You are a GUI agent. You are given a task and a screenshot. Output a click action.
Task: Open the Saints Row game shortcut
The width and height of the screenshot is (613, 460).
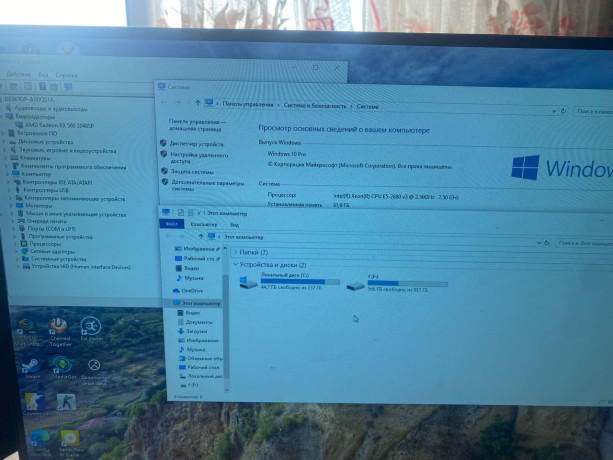(70, 442)
